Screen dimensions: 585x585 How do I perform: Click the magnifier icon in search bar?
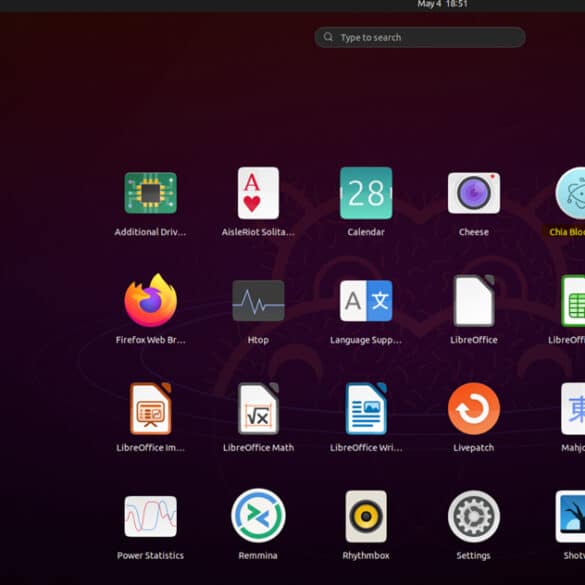click(x=328, y=37)
